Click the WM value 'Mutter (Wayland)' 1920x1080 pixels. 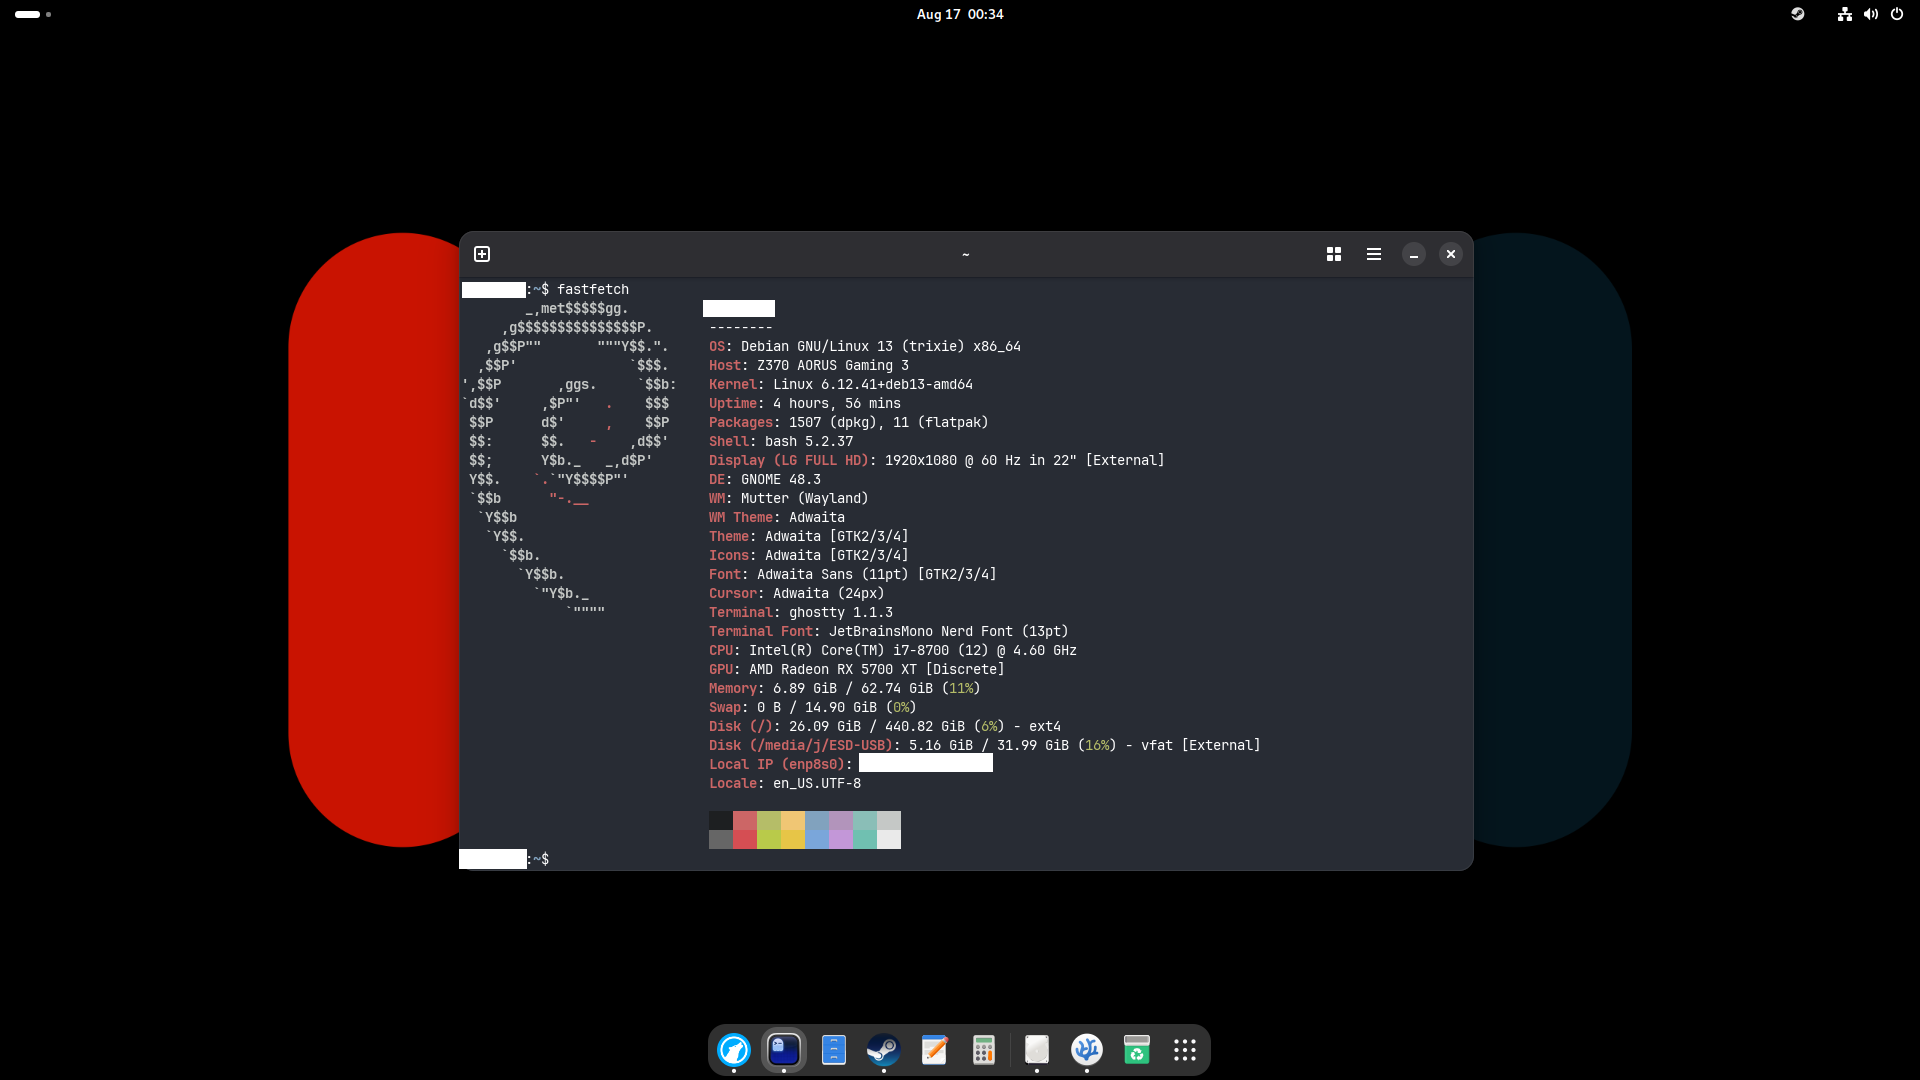coord(805,498)
